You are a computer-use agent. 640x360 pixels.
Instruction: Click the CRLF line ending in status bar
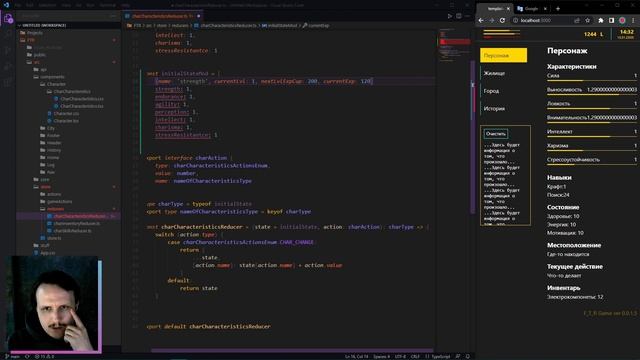(415, 356)
